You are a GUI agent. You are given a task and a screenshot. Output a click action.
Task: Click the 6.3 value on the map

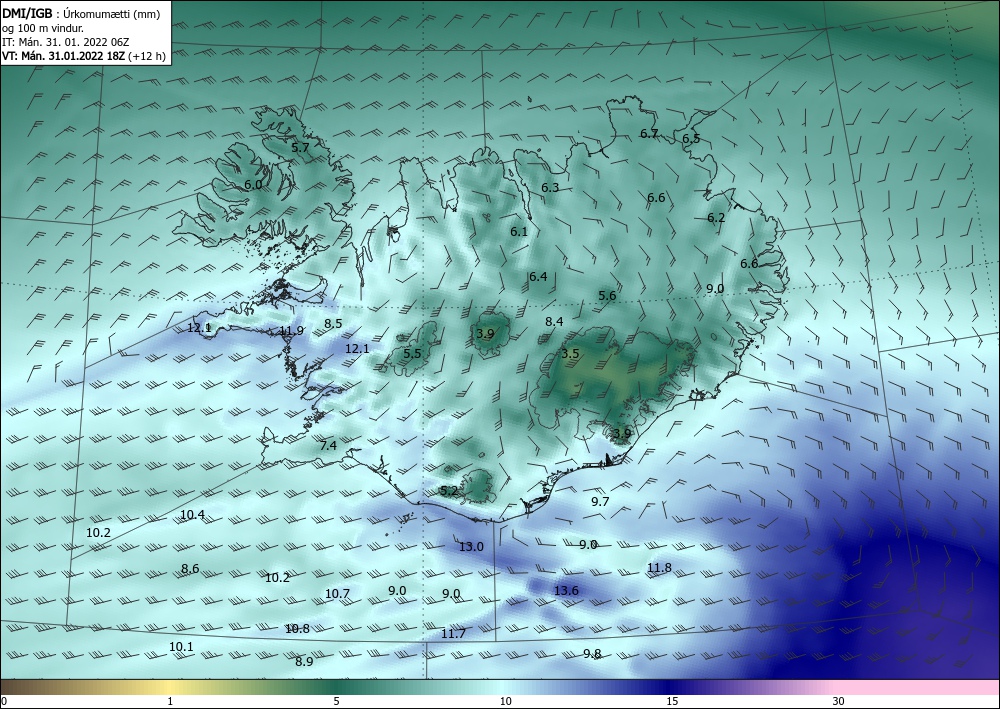point(550,187)
